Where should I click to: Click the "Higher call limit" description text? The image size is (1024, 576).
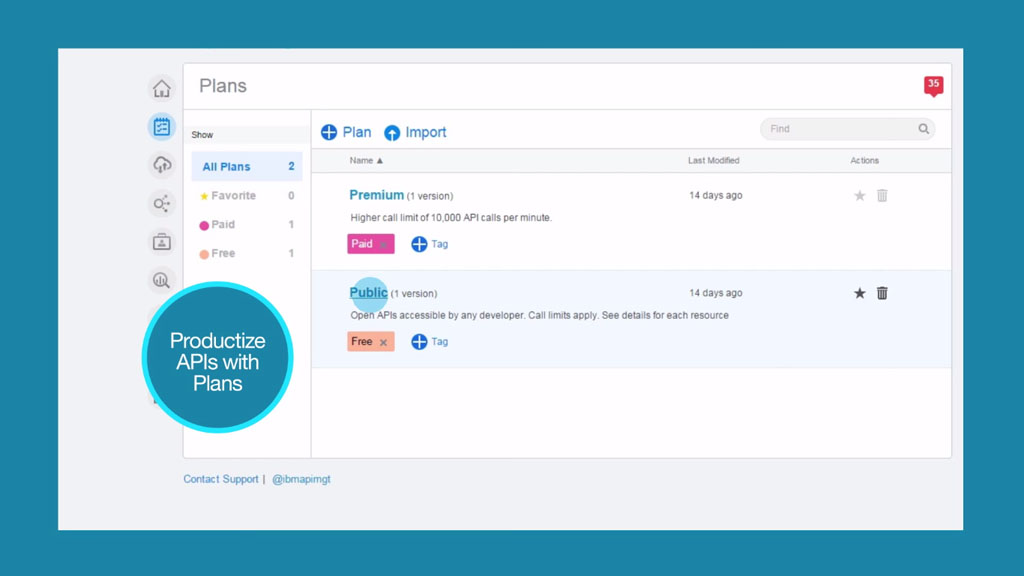coord(451,217)
